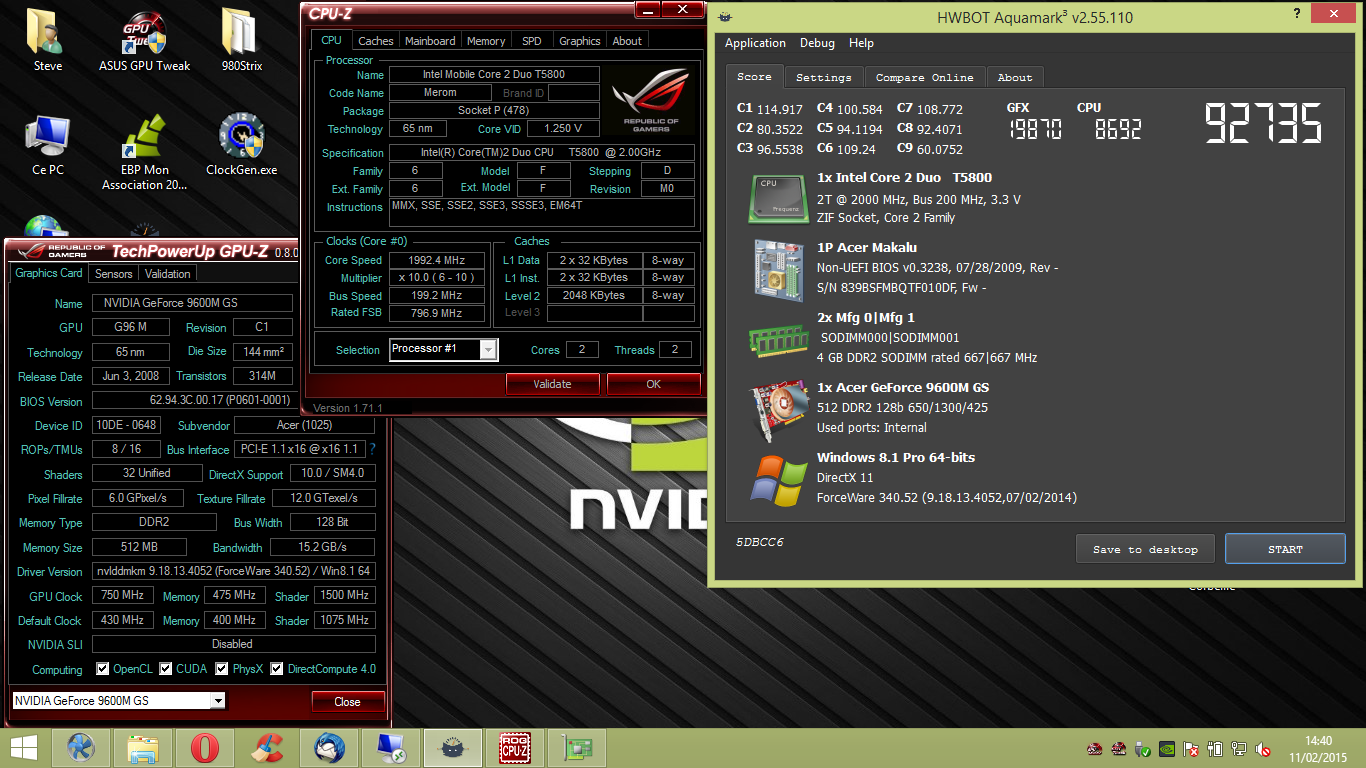Image resolution: width=1366 pixels, height=768 pixels.
Task: Click the START button in Aquamark
Action: point(1285,549)
